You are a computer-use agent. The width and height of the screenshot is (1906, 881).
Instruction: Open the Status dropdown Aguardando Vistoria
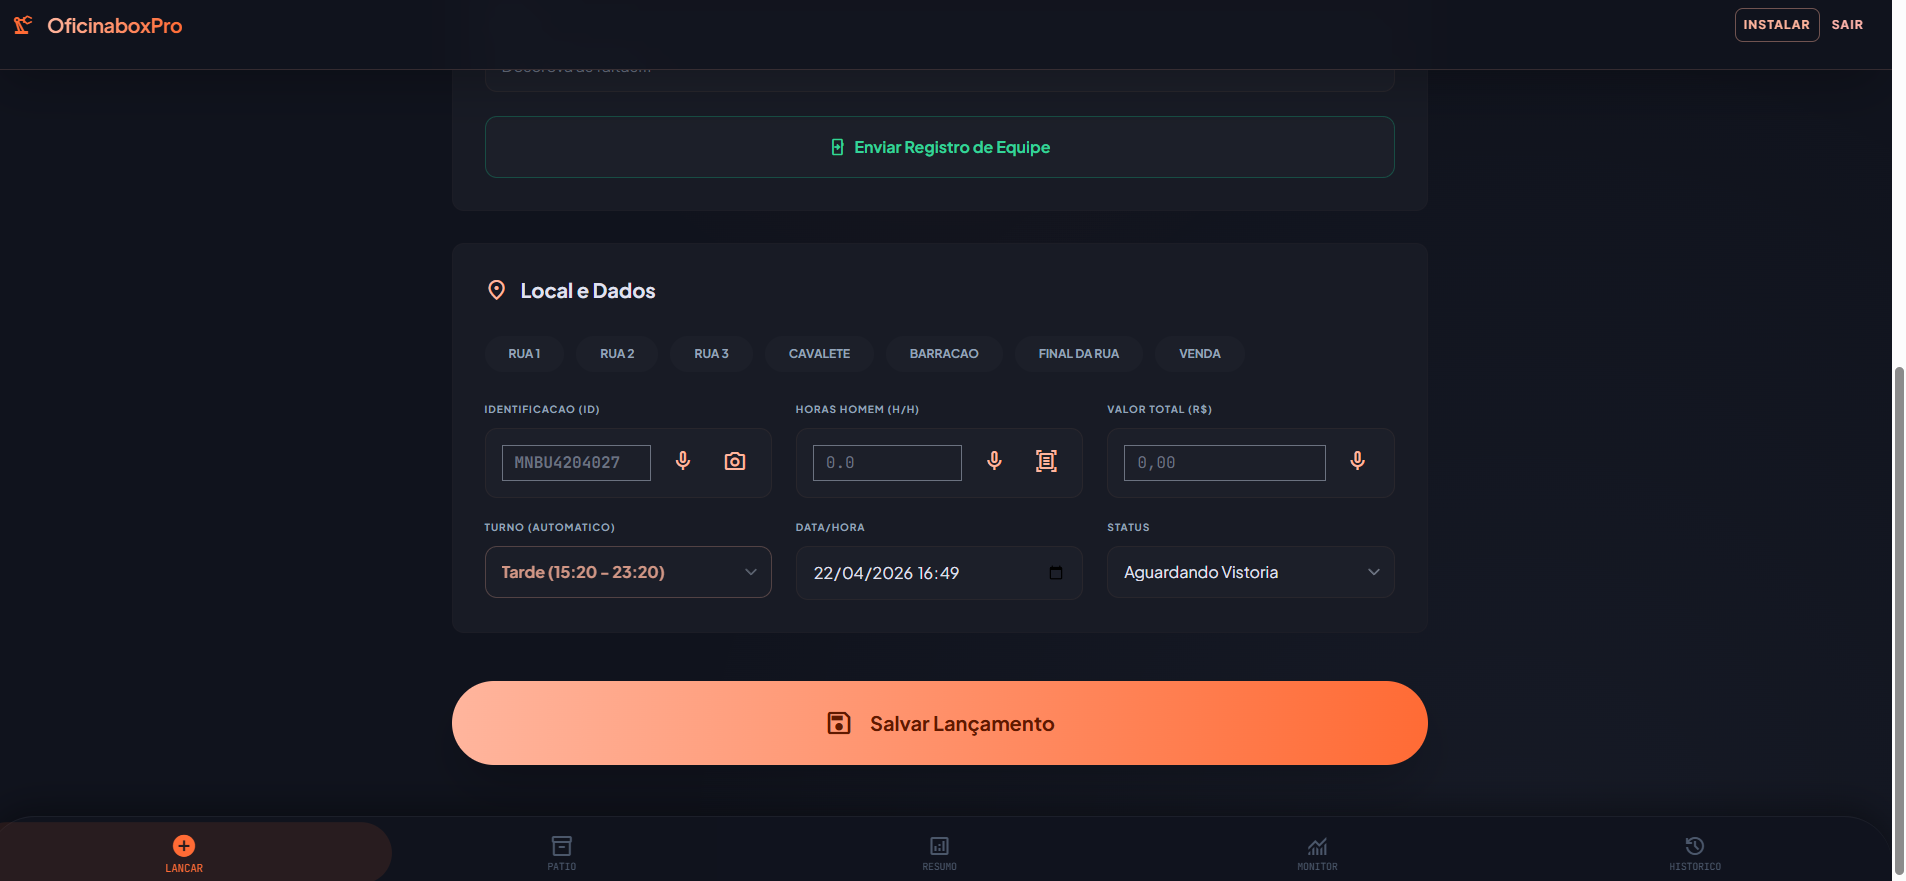(x=1250, y=572)
